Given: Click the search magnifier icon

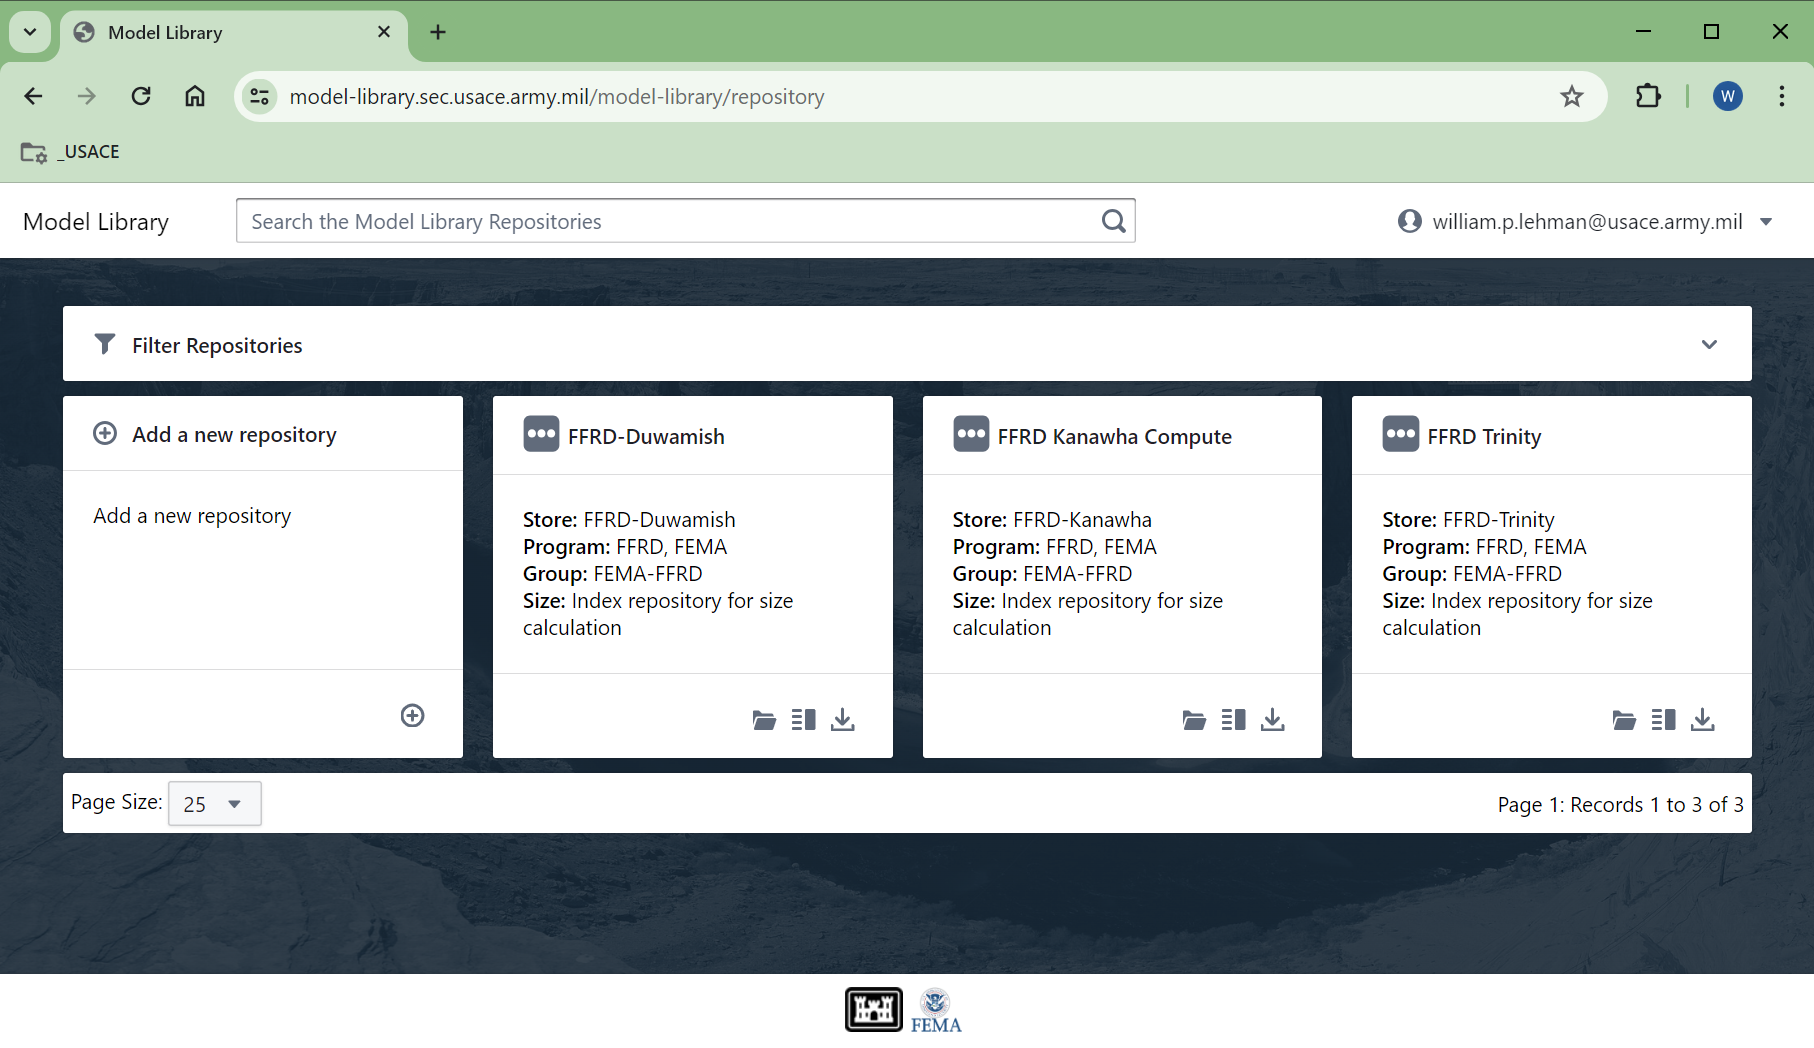Looking at the screenshot, I should [x=1113, y=221].
